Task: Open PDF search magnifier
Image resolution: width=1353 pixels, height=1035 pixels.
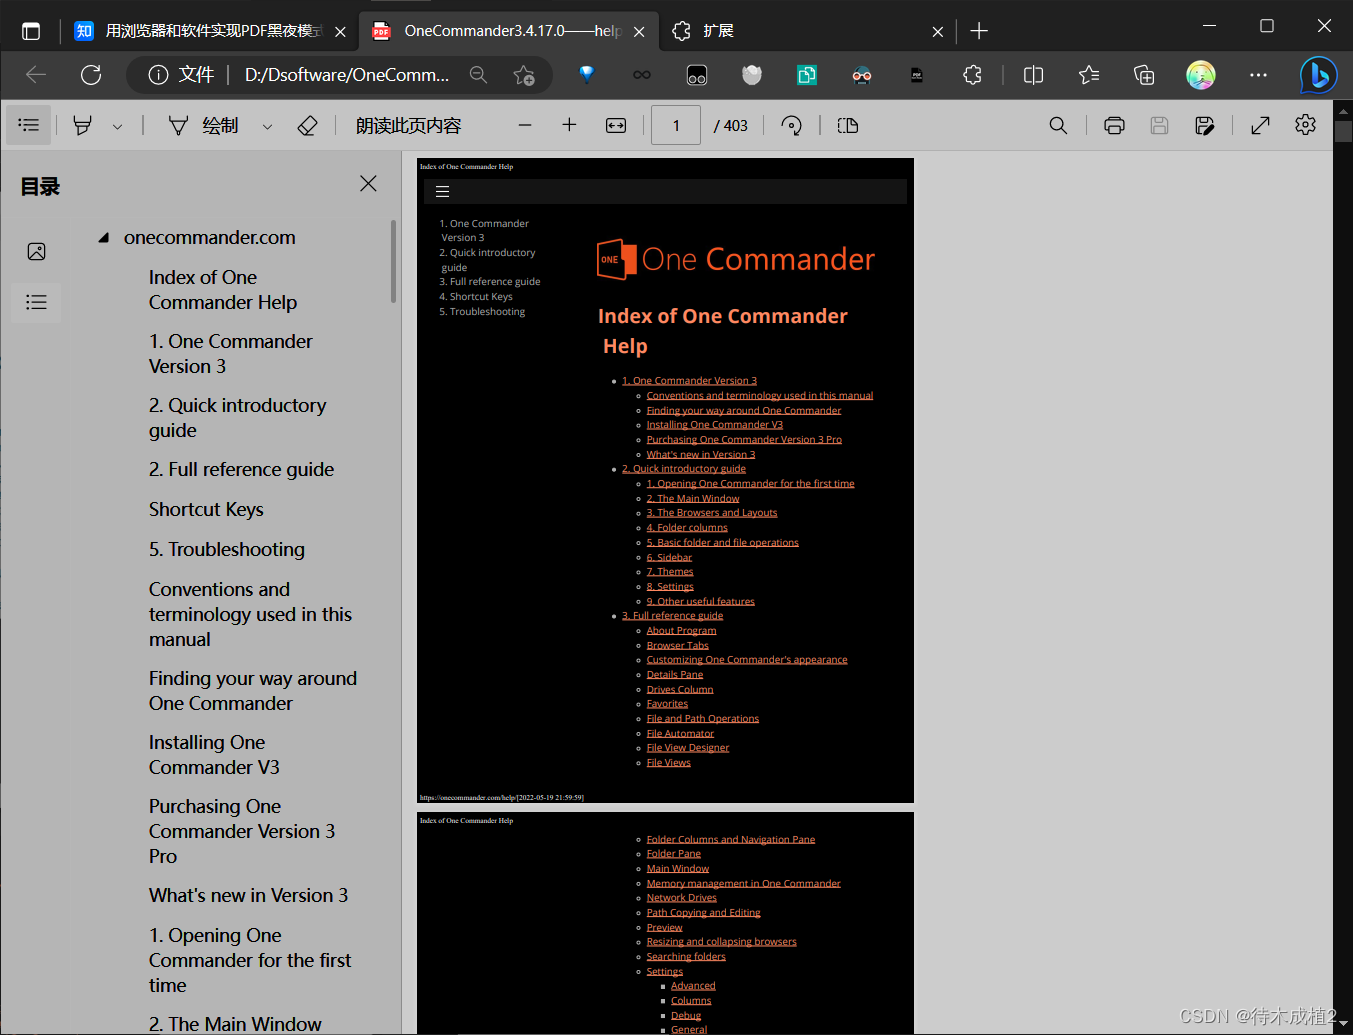Action: point(1058,125)
